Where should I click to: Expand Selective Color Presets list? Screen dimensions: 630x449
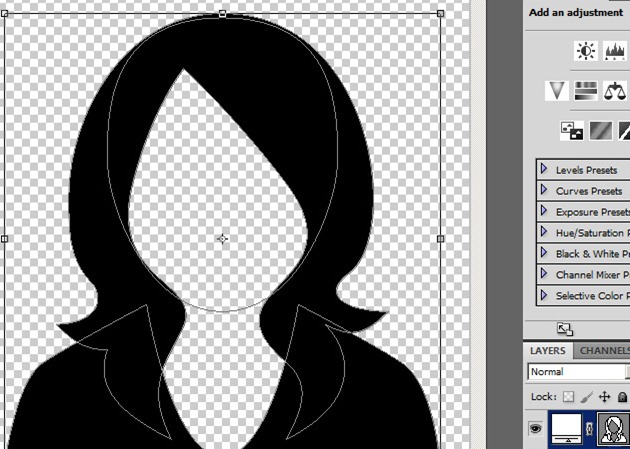[544, 295]
